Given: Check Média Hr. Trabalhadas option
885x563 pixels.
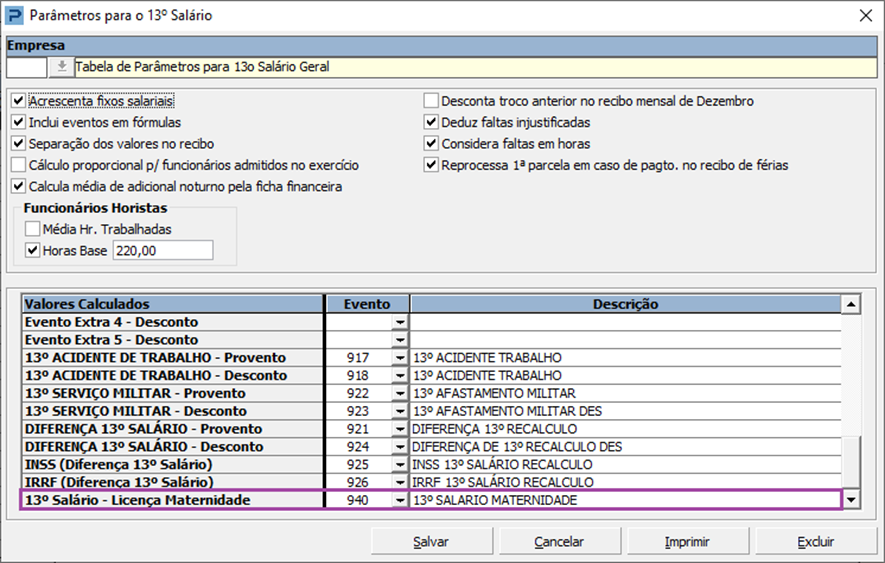Looking at the screenshot, I should [x=33, y=229].
